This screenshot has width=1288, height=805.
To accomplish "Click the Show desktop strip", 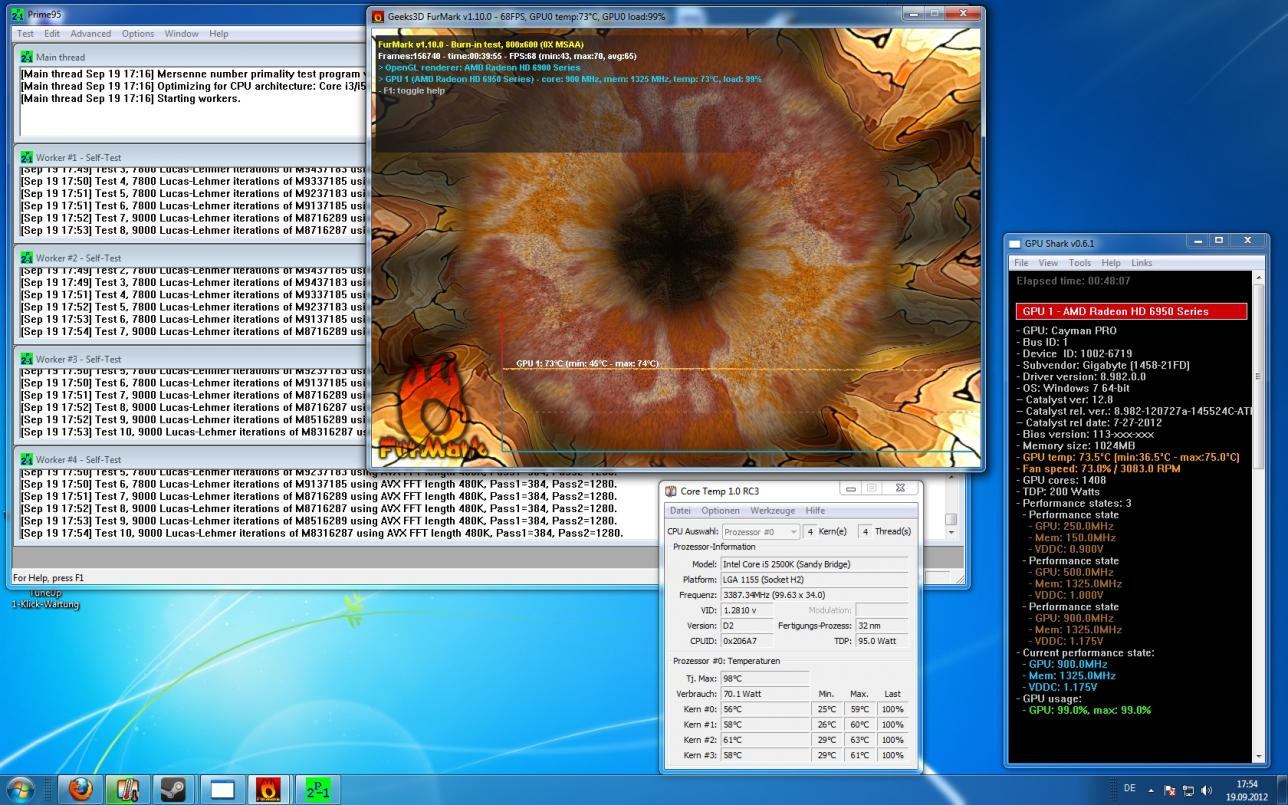I will (x=1281, y=790).
